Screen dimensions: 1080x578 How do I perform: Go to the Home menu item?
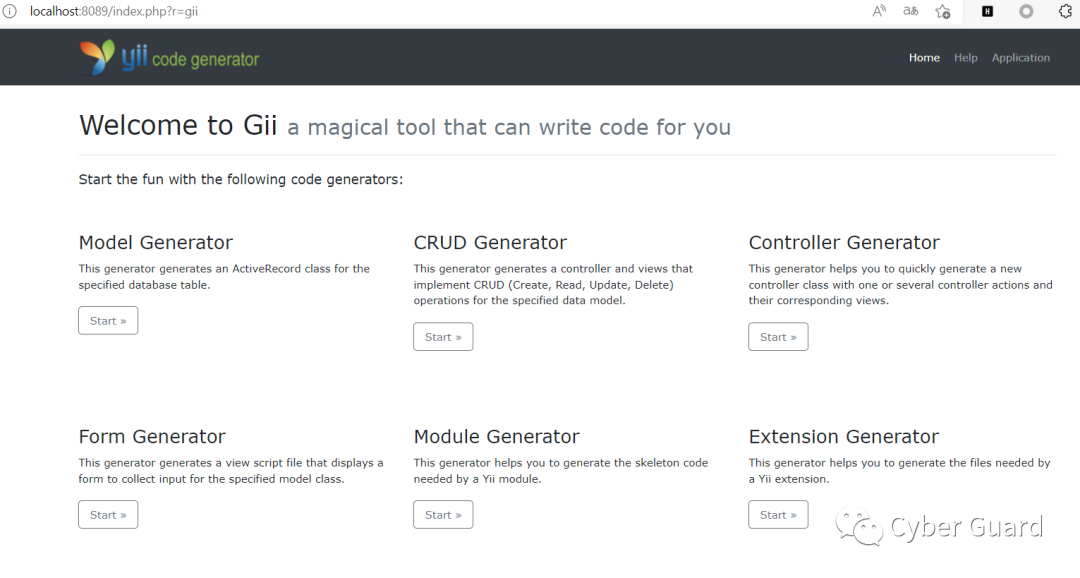coord(924,58)
